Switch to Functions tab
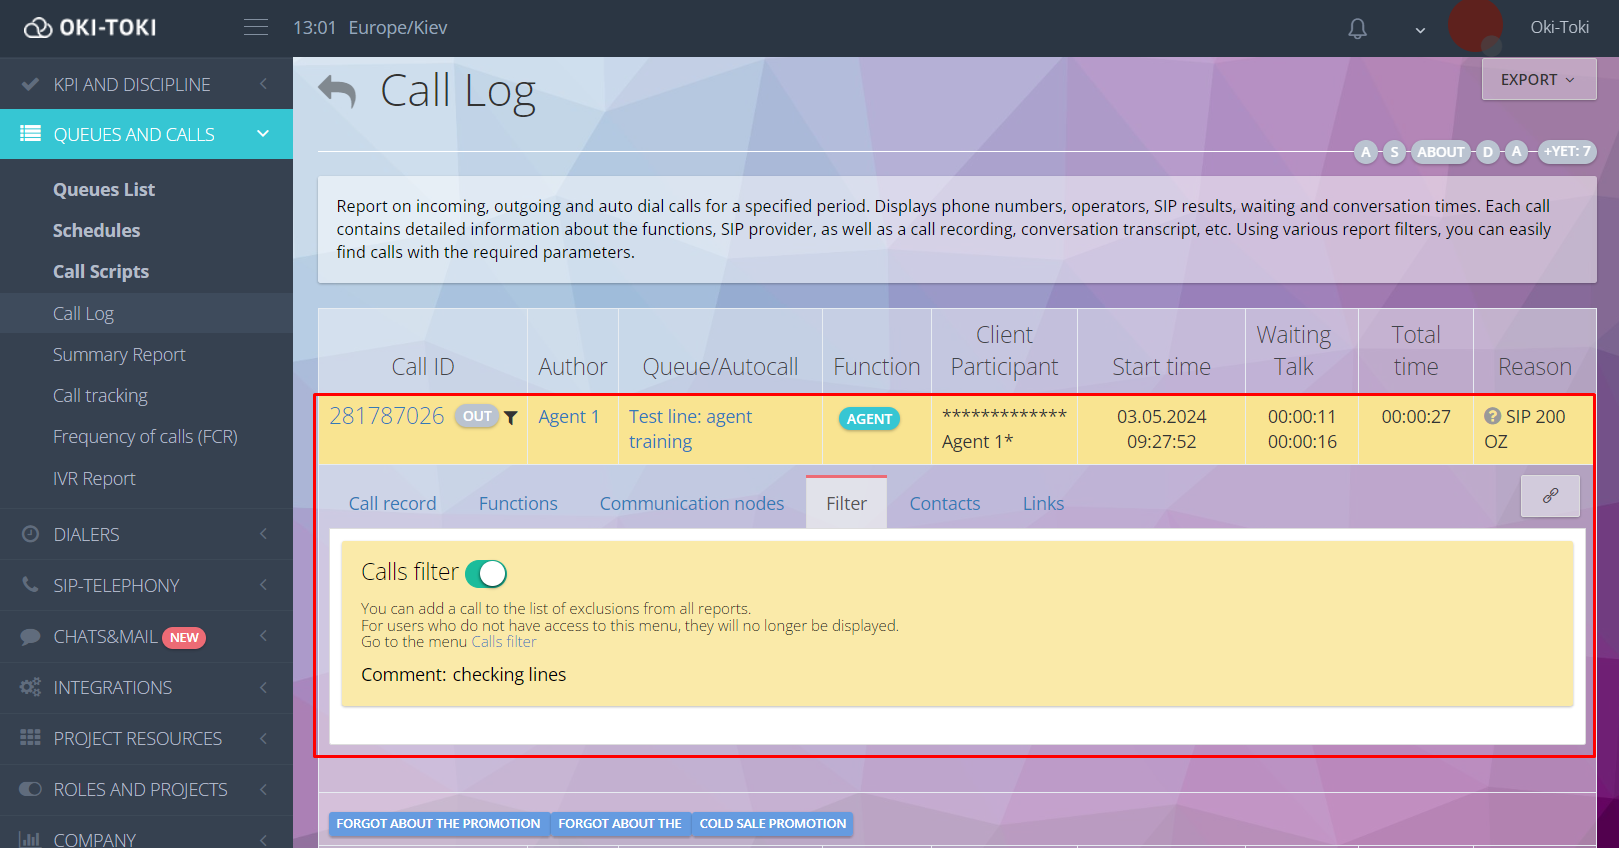Screen dimensions: 1619x848 pos(518,504)
